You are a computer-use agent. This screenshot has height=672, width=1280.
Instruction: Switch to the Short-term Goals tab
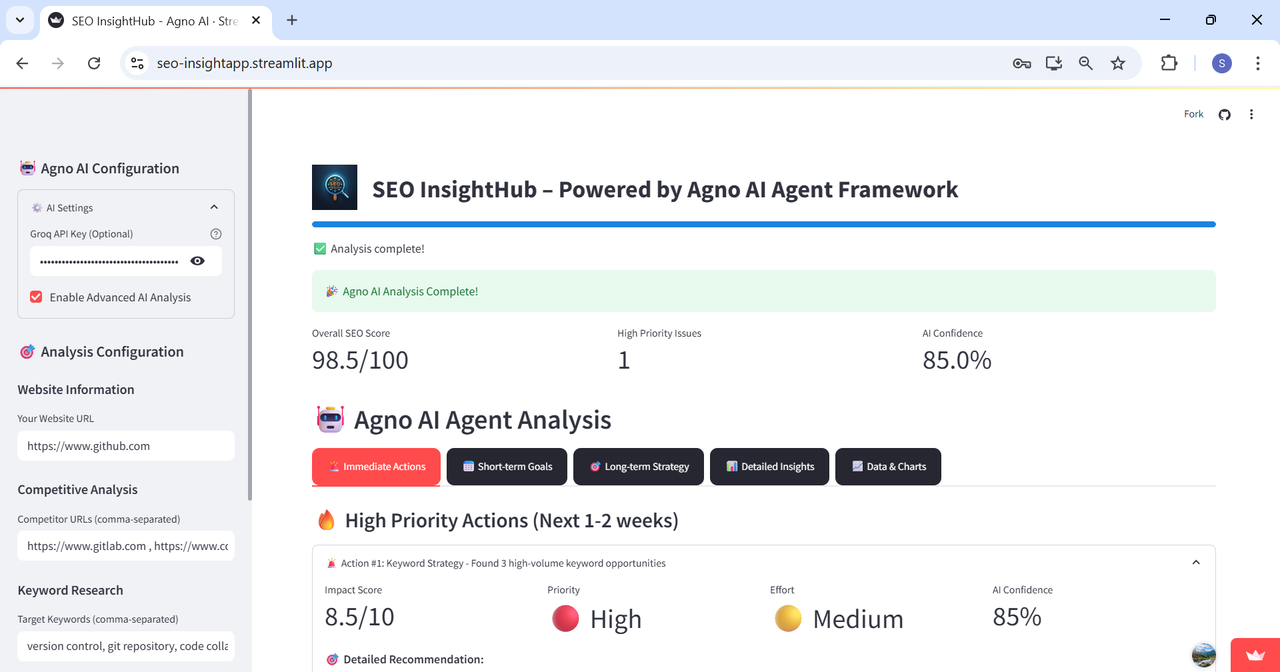point(507,467)
